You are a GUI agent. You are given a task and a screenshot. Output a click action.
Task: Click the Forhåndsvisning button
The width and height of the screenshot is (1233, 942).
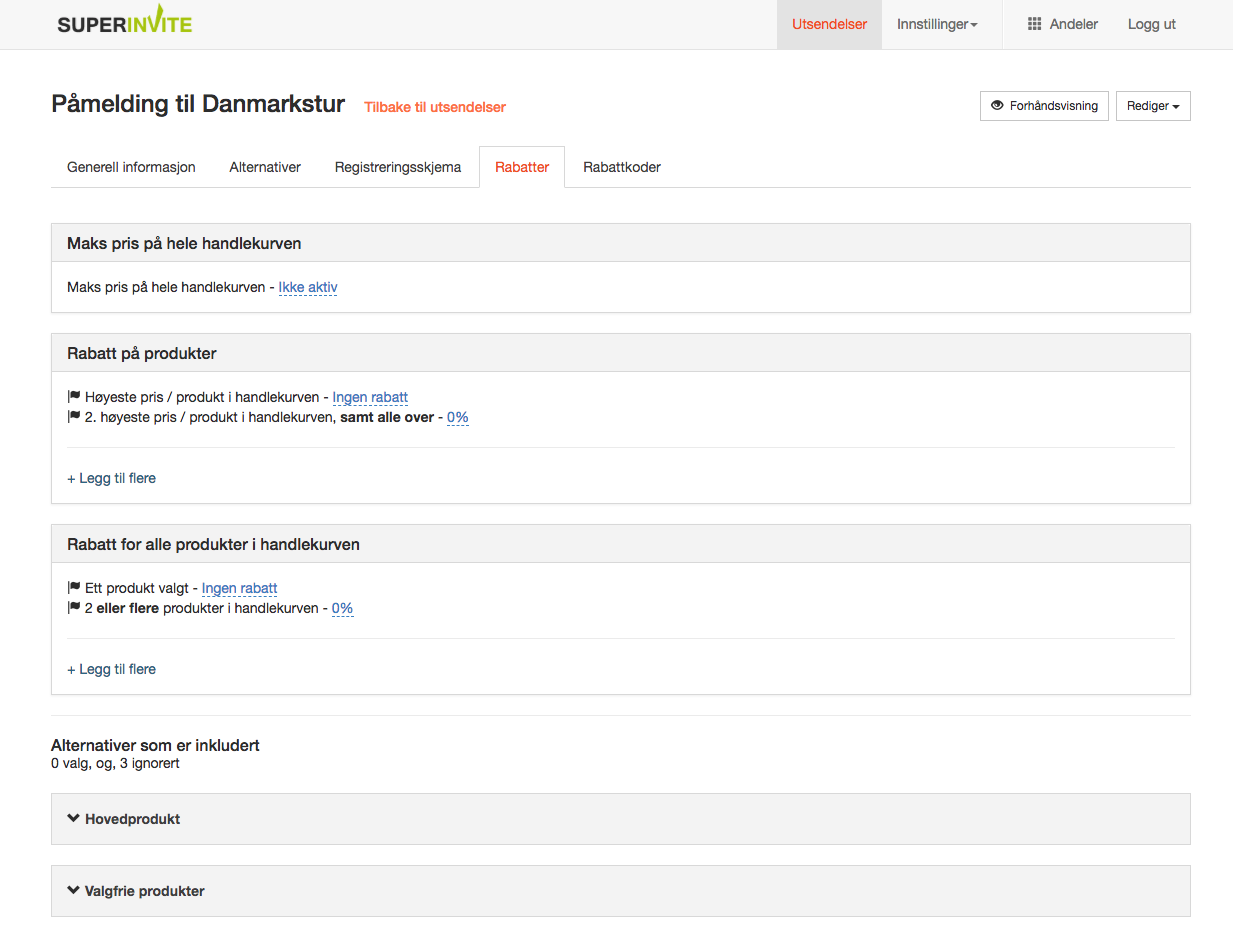(x=1044, y=106)
